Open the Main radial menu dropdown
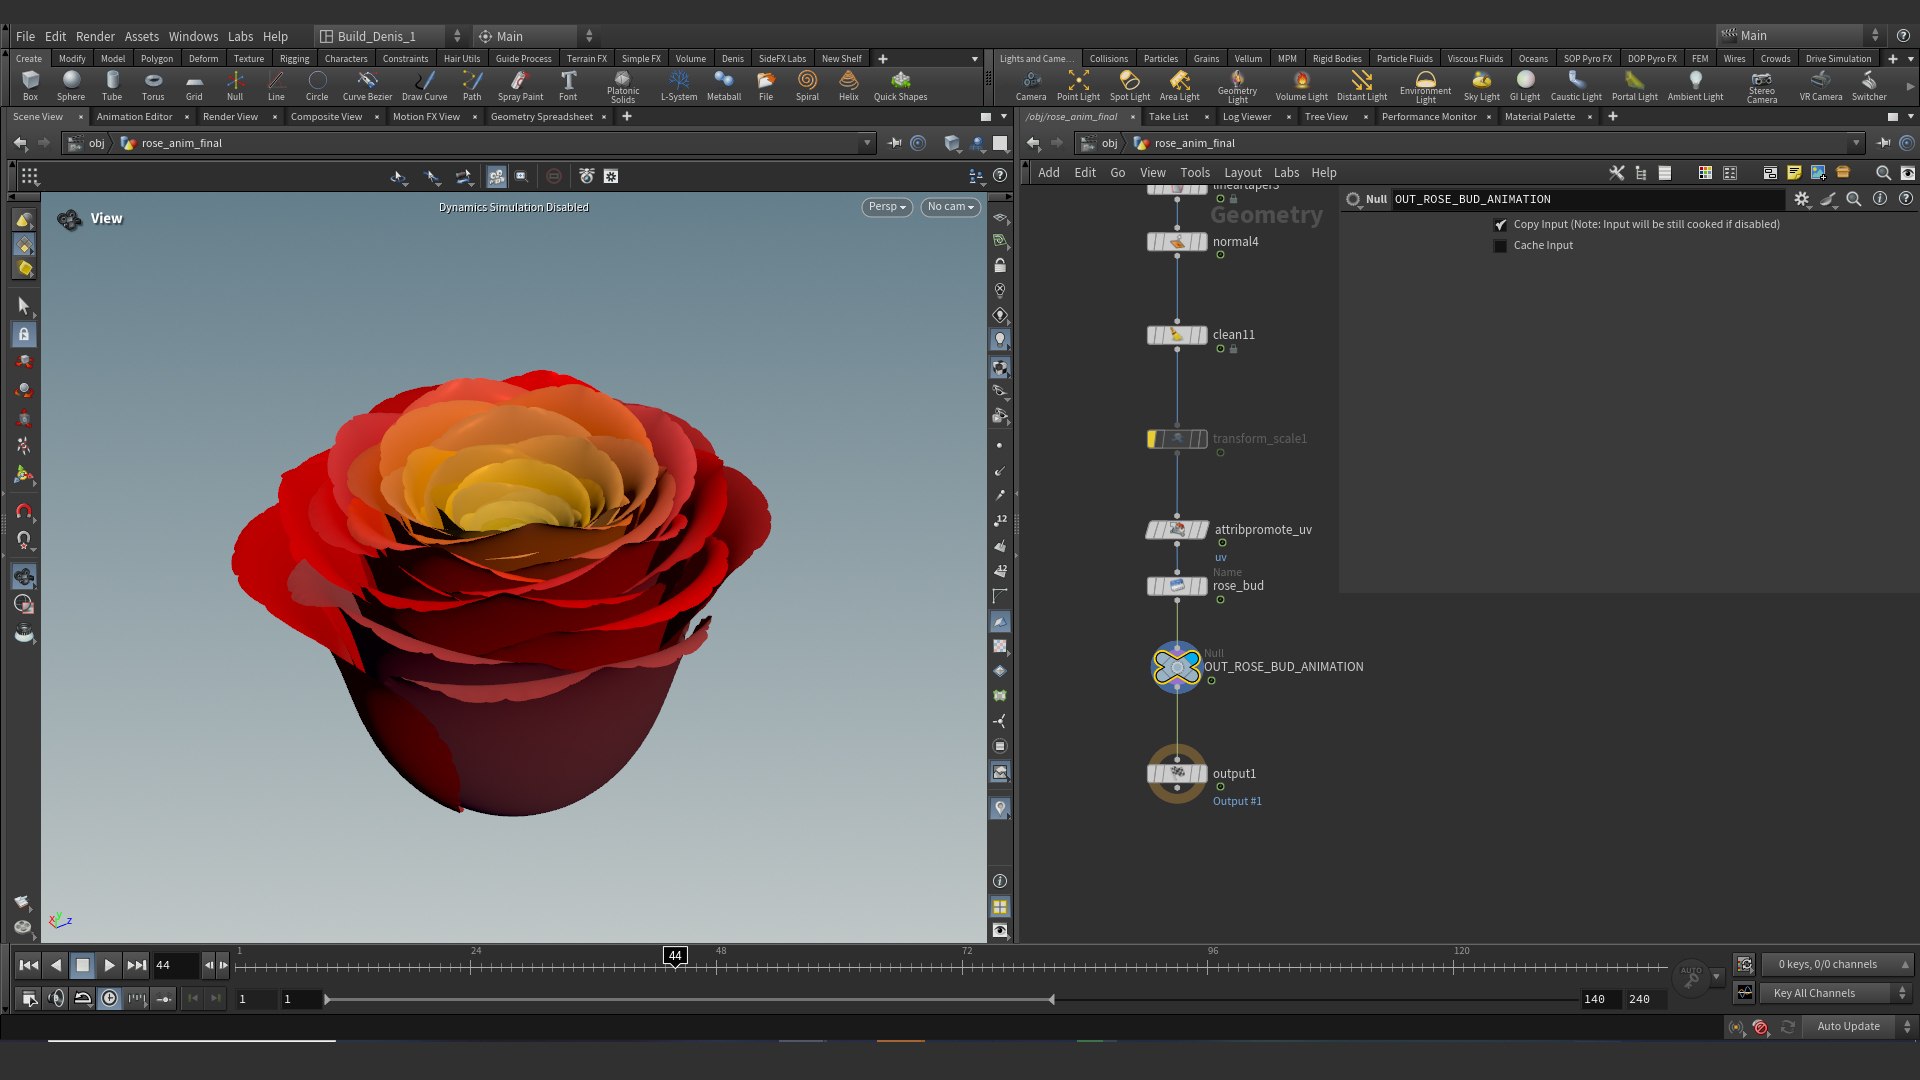The height and width of the screenshot is (1080, 1920). click(535, 36)
